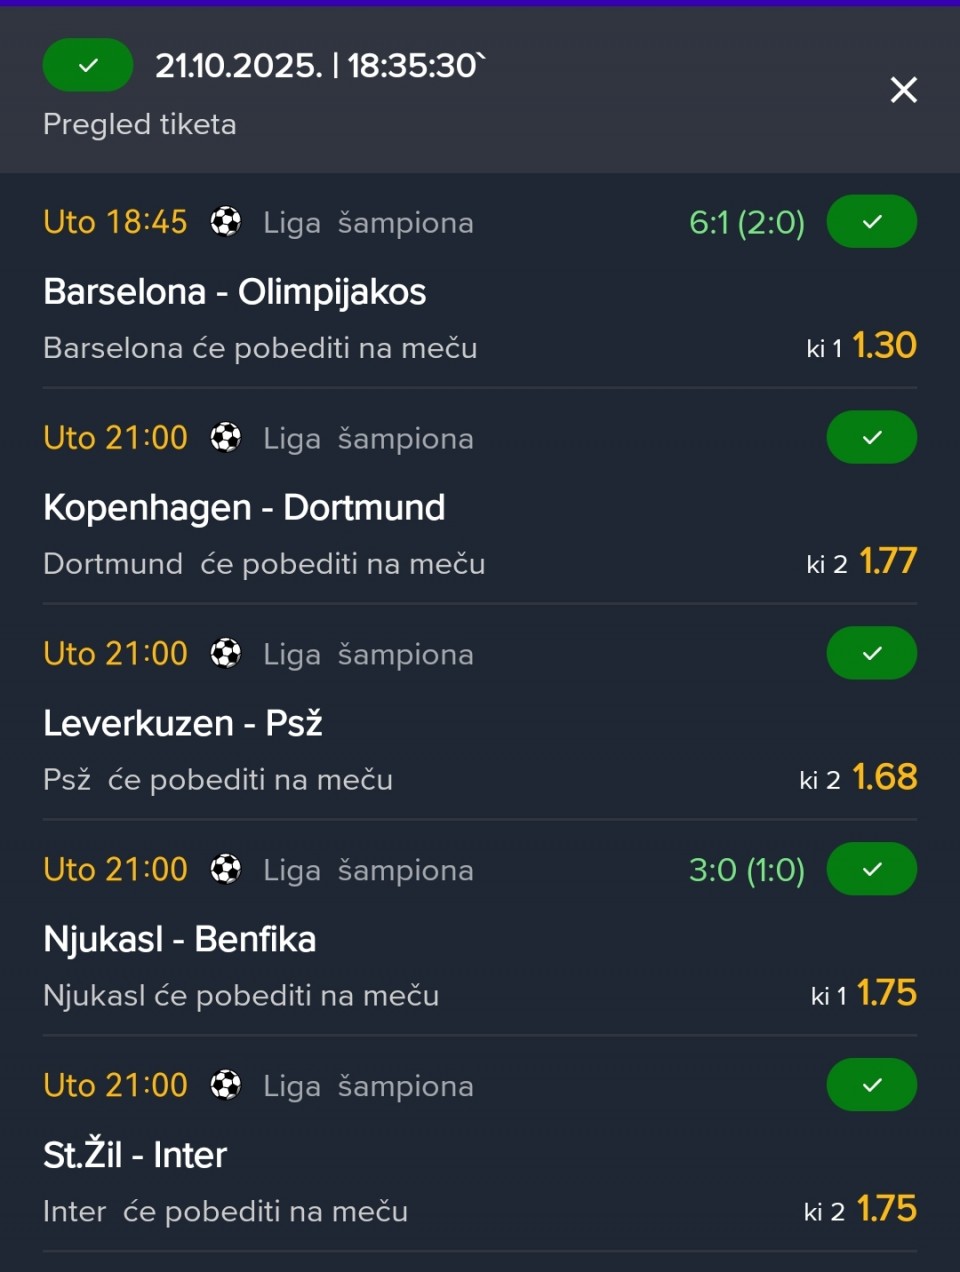Screen dimensions: 960x1272
Task: Open the Leverkuzen - Psž match
Action: pyautogui.click(x=183, y=724)
